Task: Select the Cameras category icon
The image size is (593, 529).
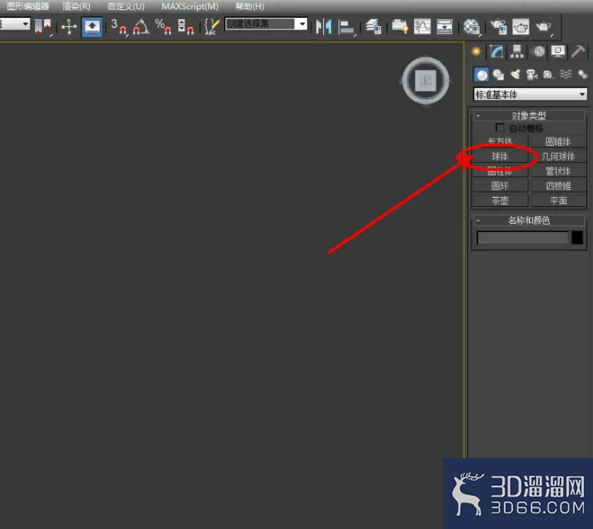Action: pyautogui.click(x=532, y=74)
